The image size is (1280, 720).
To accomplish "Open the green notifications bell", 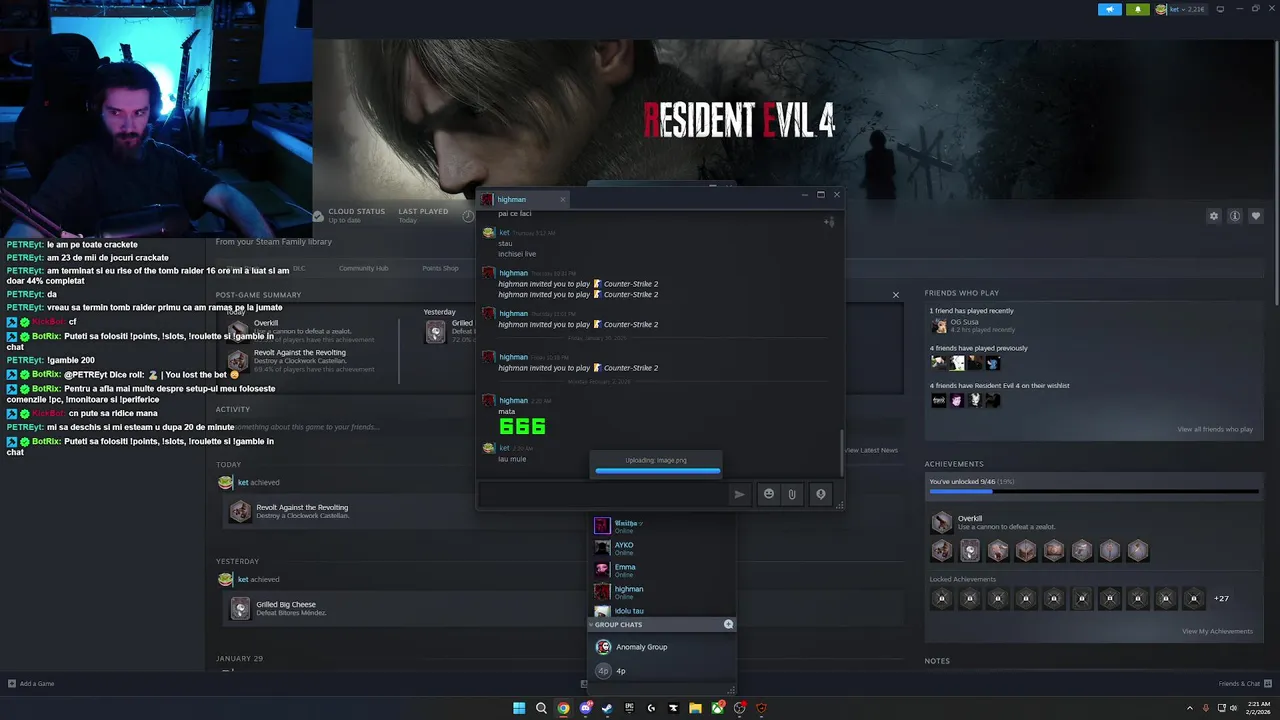I will pos(1137,9).
